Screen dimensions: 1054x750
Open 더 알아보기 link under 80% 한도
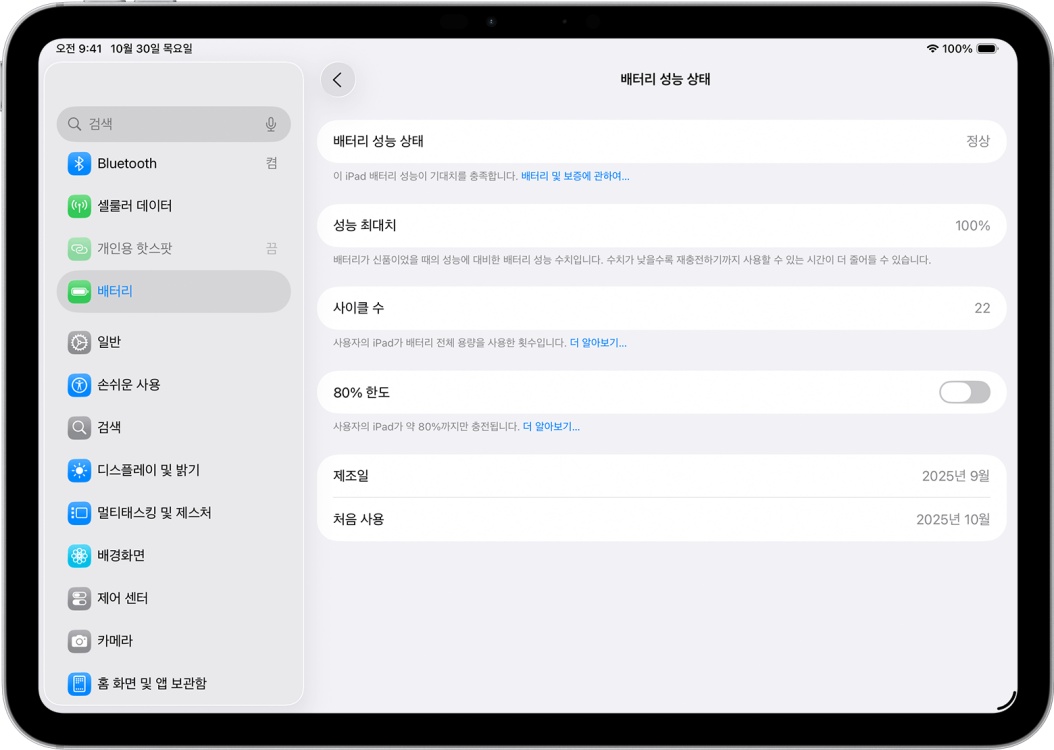coord(551,427)
